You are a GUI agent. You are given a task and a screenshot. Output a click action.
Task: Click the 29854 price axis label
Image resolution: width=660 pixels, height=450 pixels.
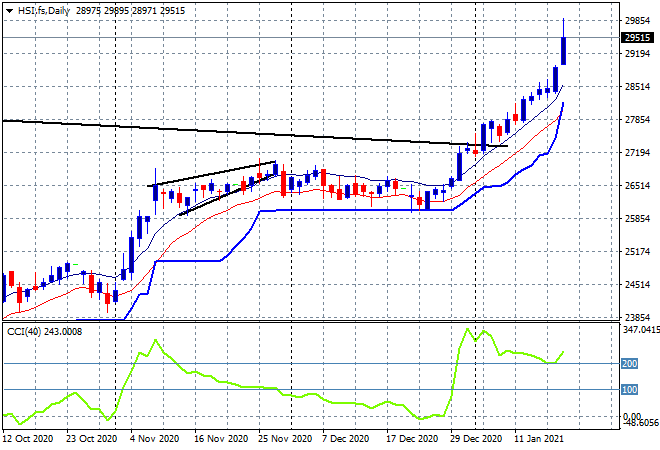point(637,21)
